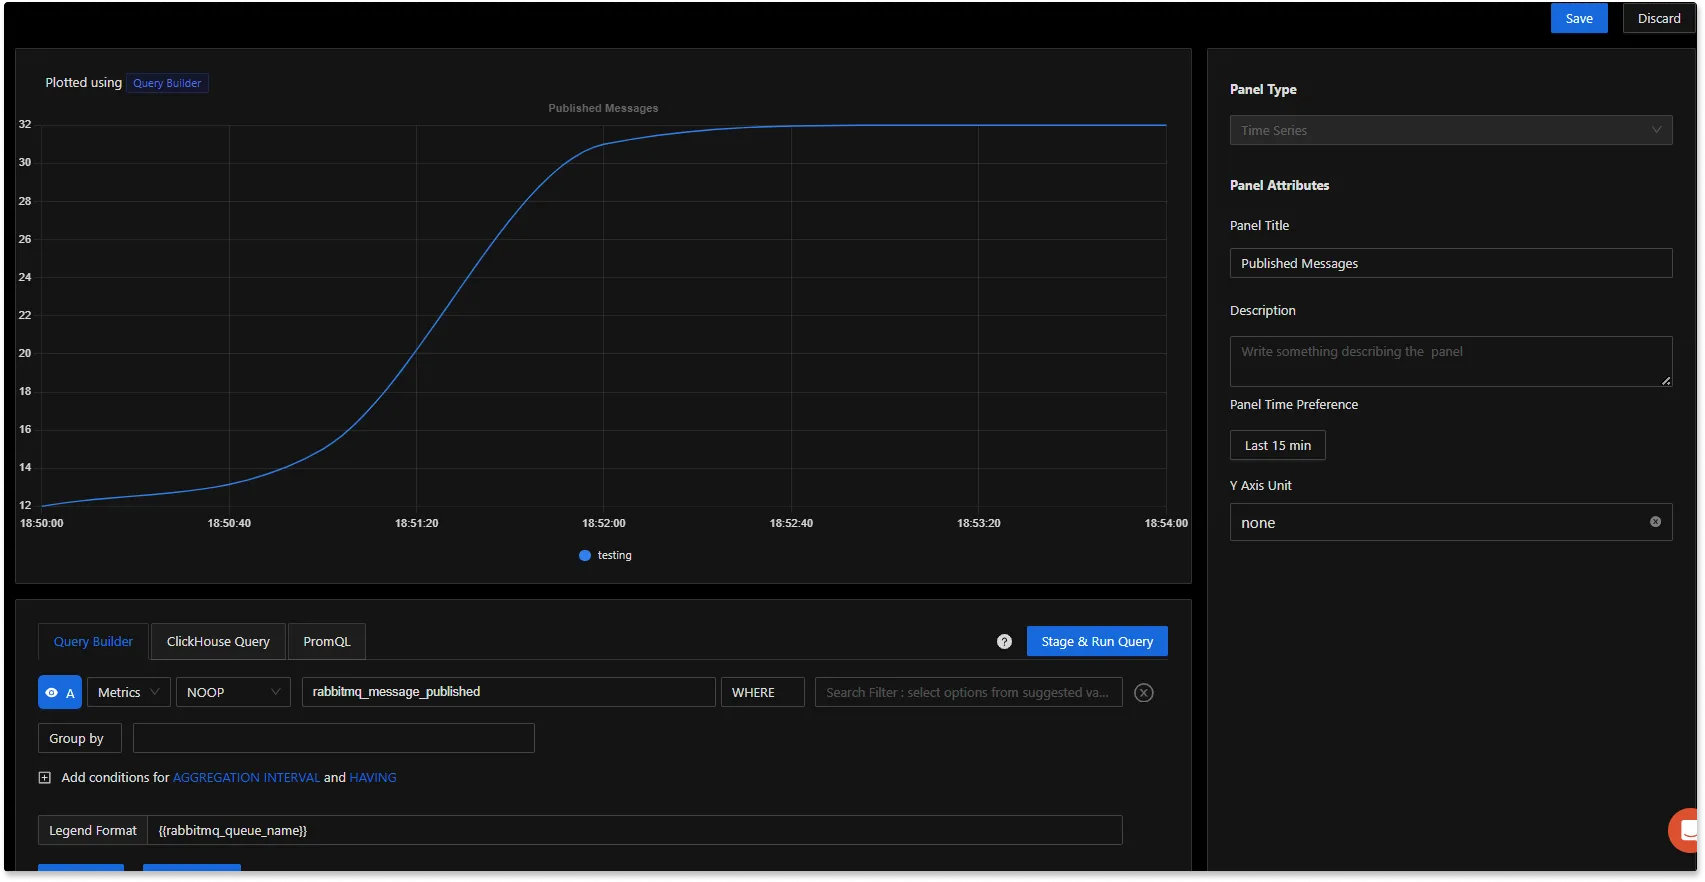The height and width of the screenshot is (882, 1705).
Task: Click the 18:53:20 time axis label
Action: [978, 523]
